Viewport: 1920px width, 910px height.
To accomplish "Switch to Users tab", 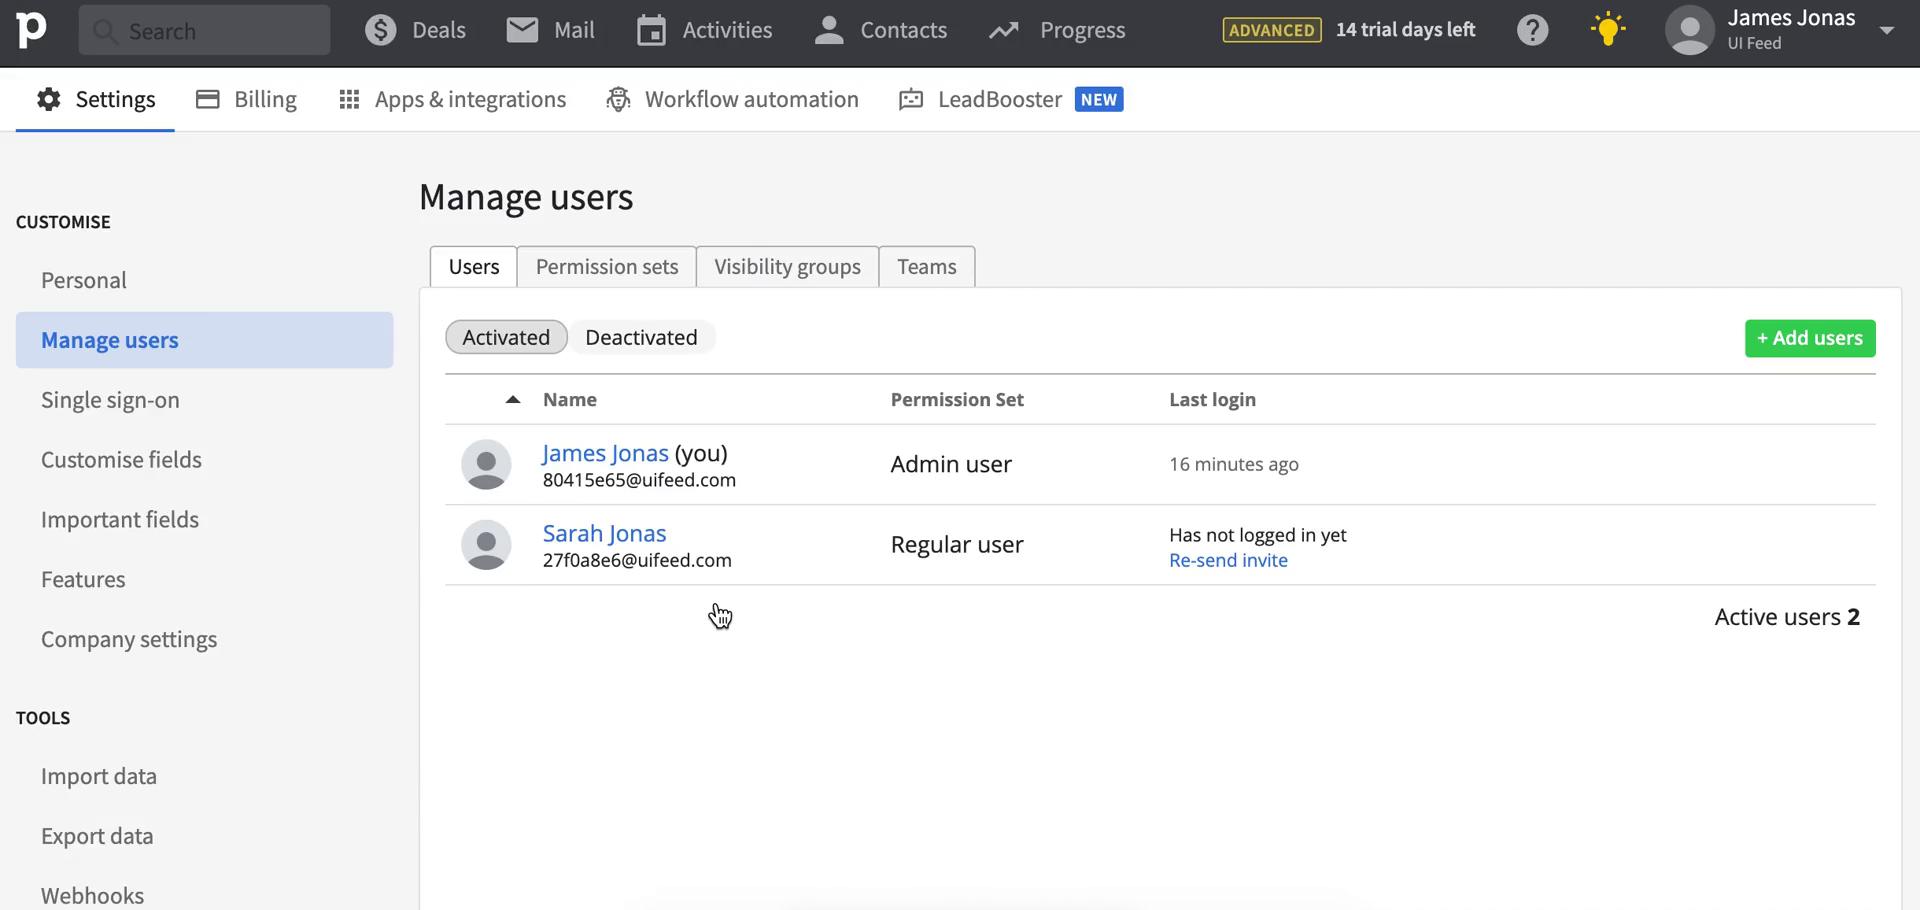I will pos(474,267).
